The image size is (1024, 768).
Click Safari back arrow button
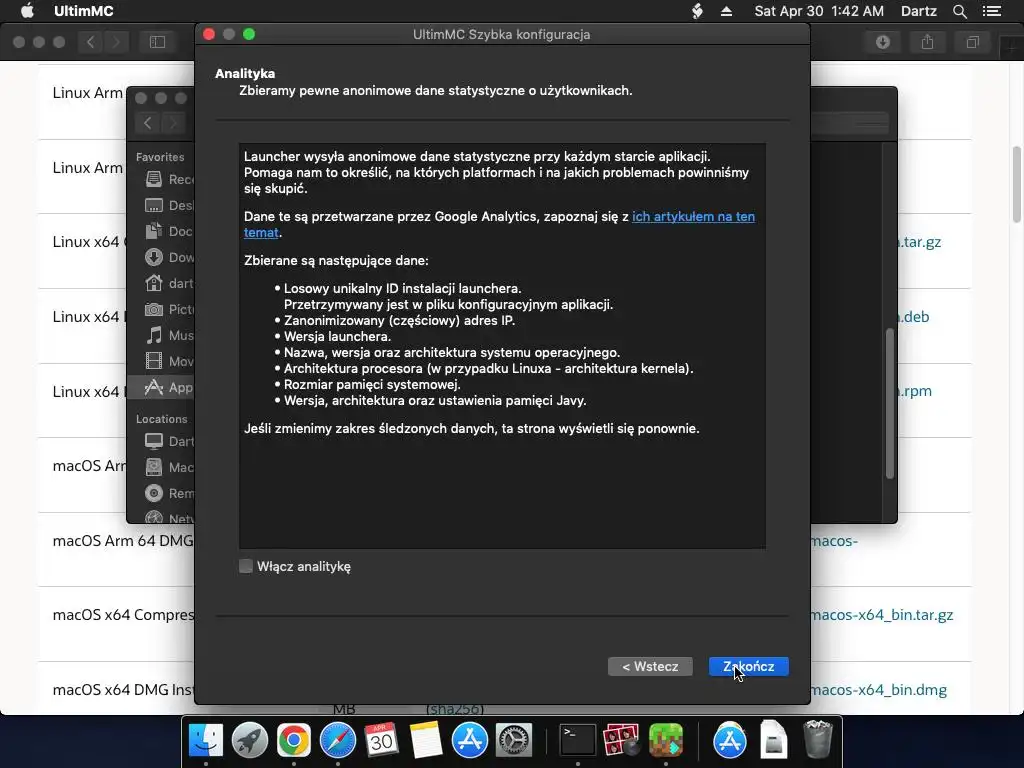coord(91,42)
